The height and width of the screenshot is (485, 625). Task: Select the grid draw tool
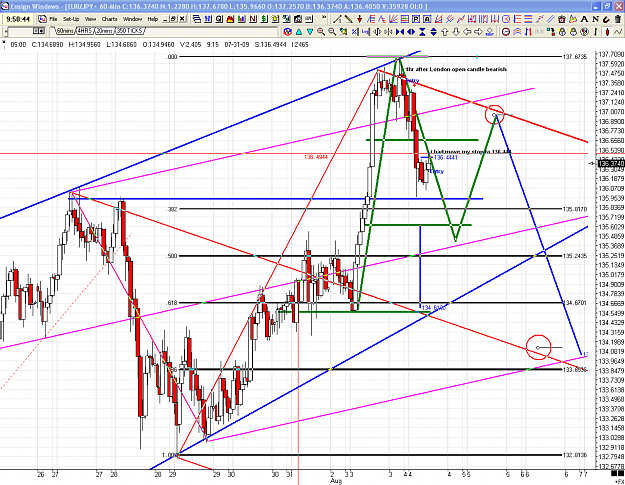[405, 19]
